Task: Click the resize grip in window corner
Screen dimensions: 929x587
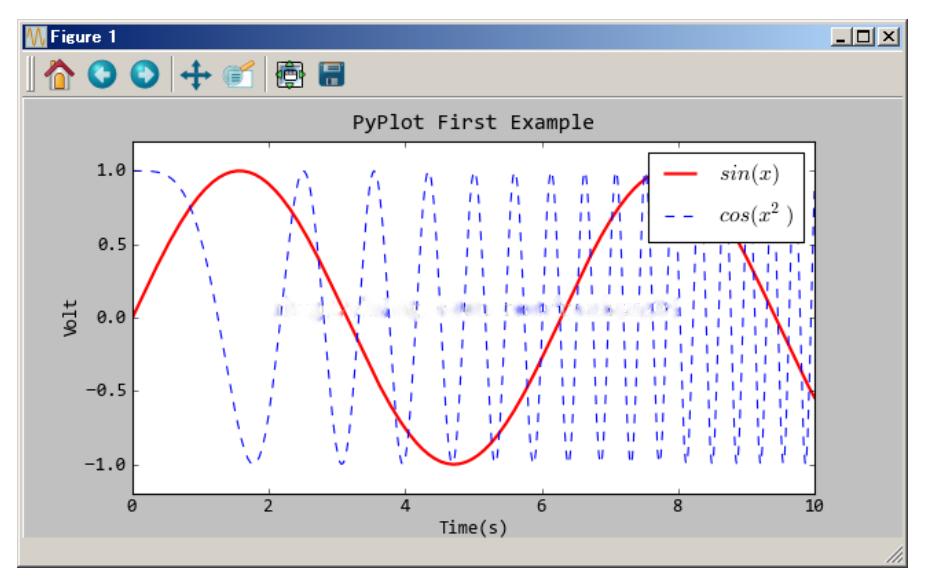Action: click(893, 554)
